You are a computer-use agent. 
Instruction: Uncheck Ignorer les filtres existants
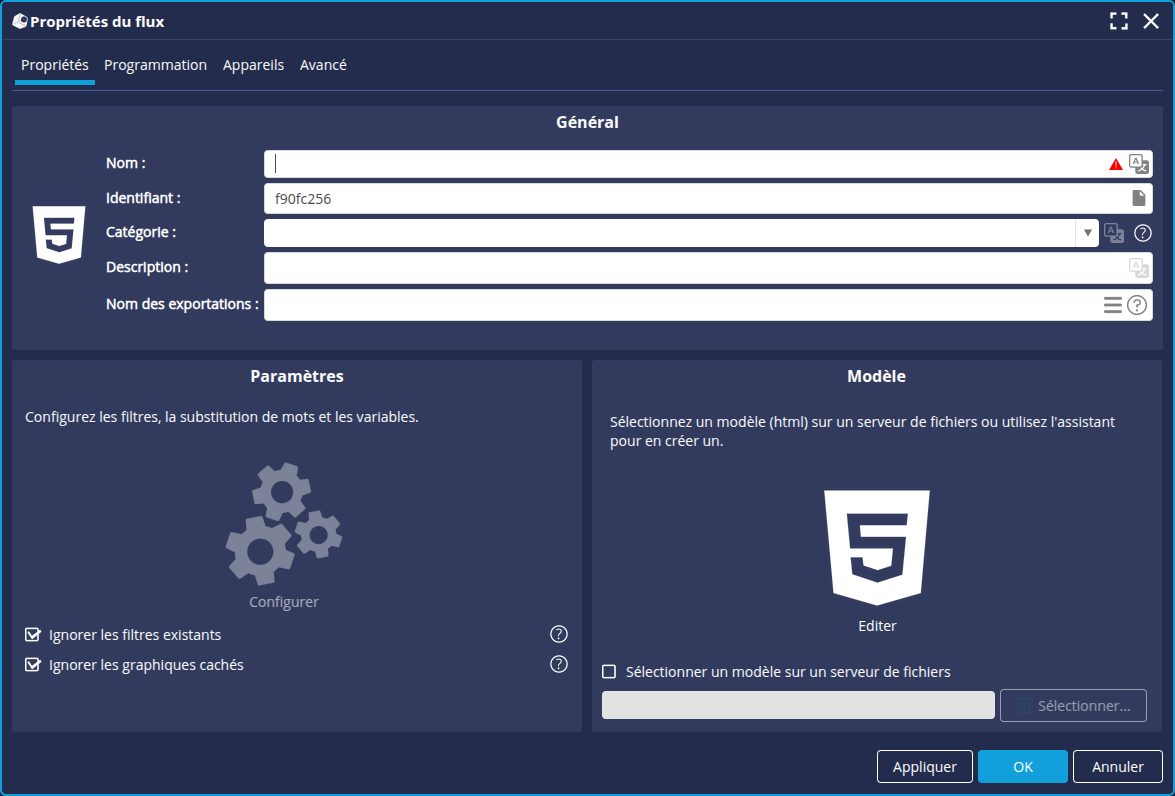pyautogui.click(x=33, y=635)
